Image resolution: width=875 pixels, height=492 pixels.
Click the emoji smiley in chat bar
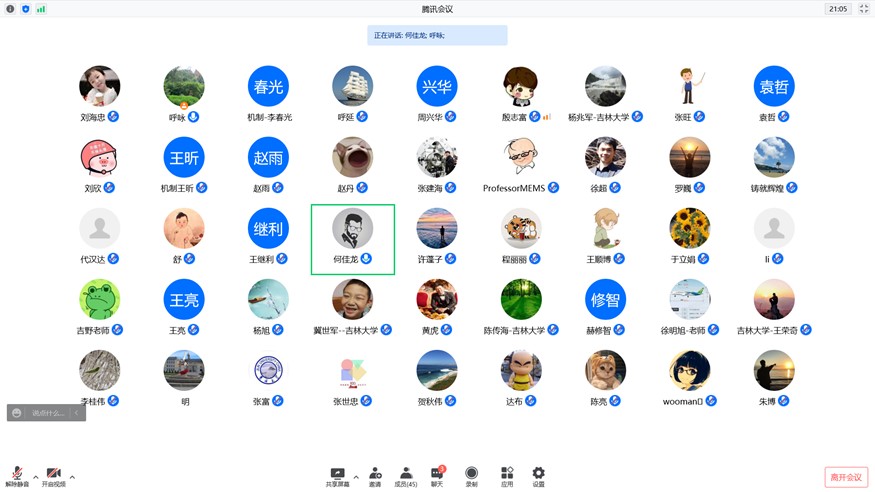17,413
